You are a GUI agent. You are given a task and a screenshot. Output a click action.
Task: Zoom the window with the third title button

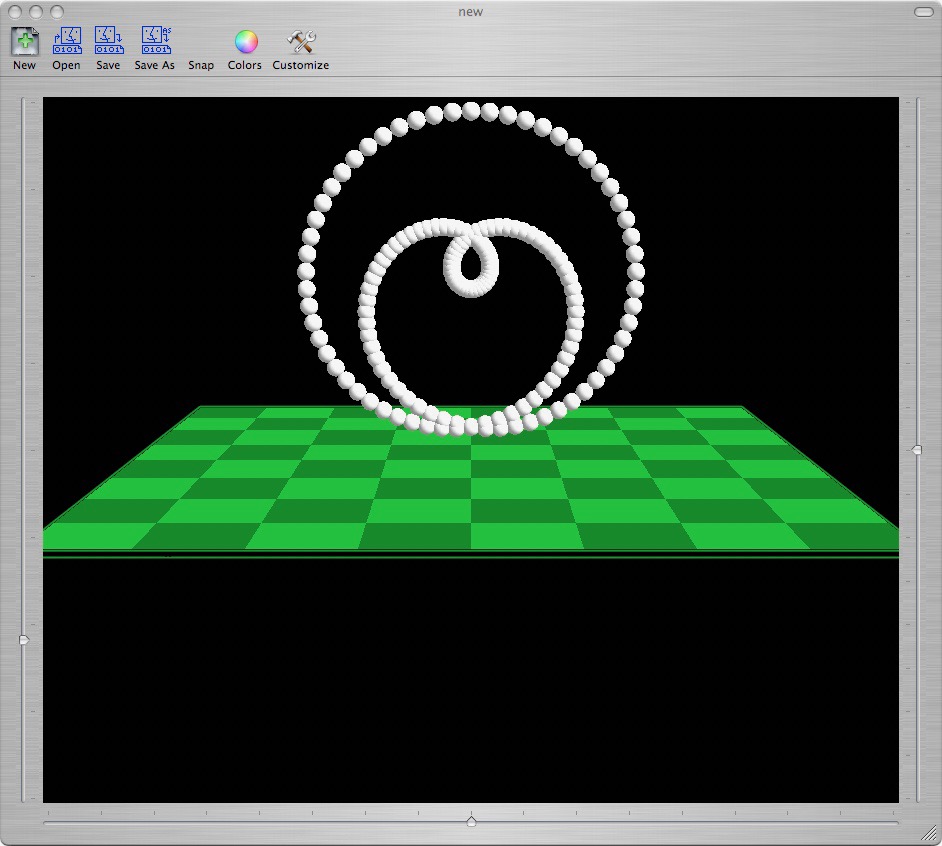[x=56, y=11]
